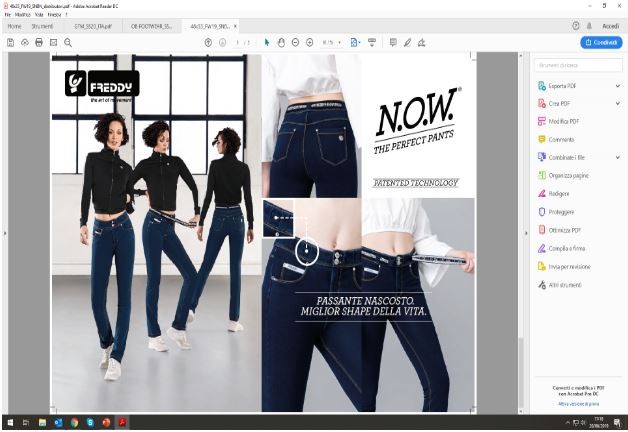The height and width of the screenshot is (432, 628).
Task: Click Accedi to sign in
Action: (x=610, y=26)
